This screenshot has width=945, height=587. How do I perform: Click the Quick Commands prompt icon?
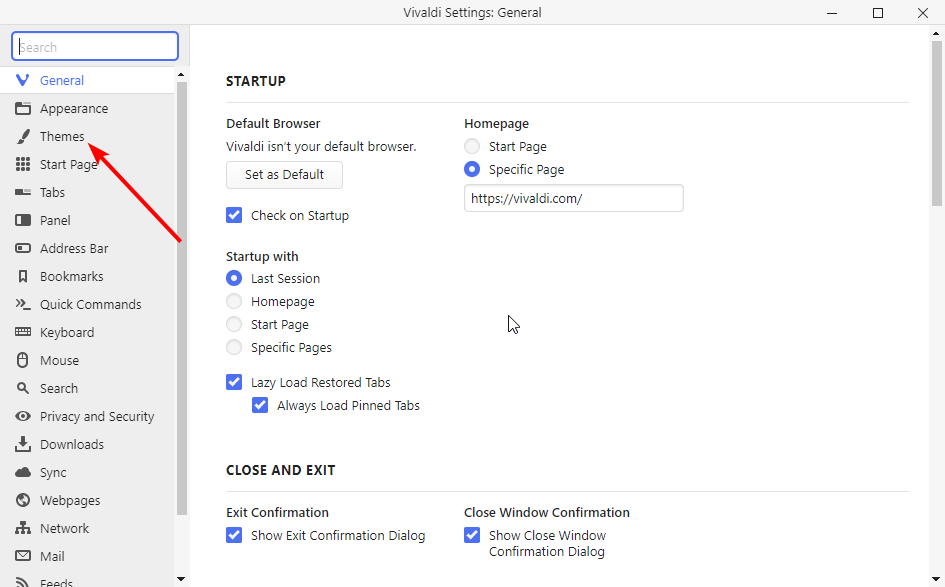click(23, 304)
